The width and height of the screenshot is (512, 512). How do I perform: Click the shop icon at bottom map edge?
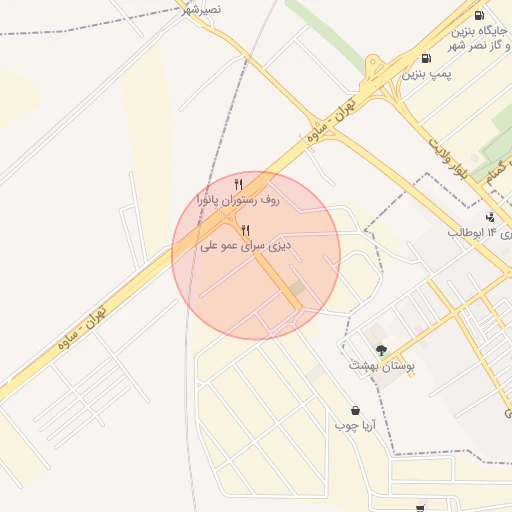pyautogui.click(x=420, y=509)
